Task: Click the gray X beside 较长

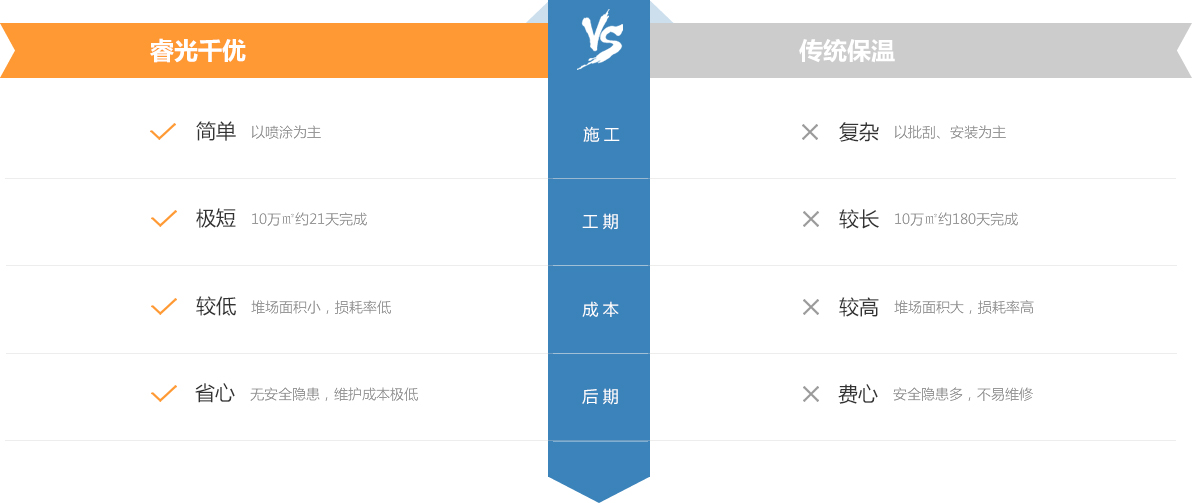Action: pos(810,220)
